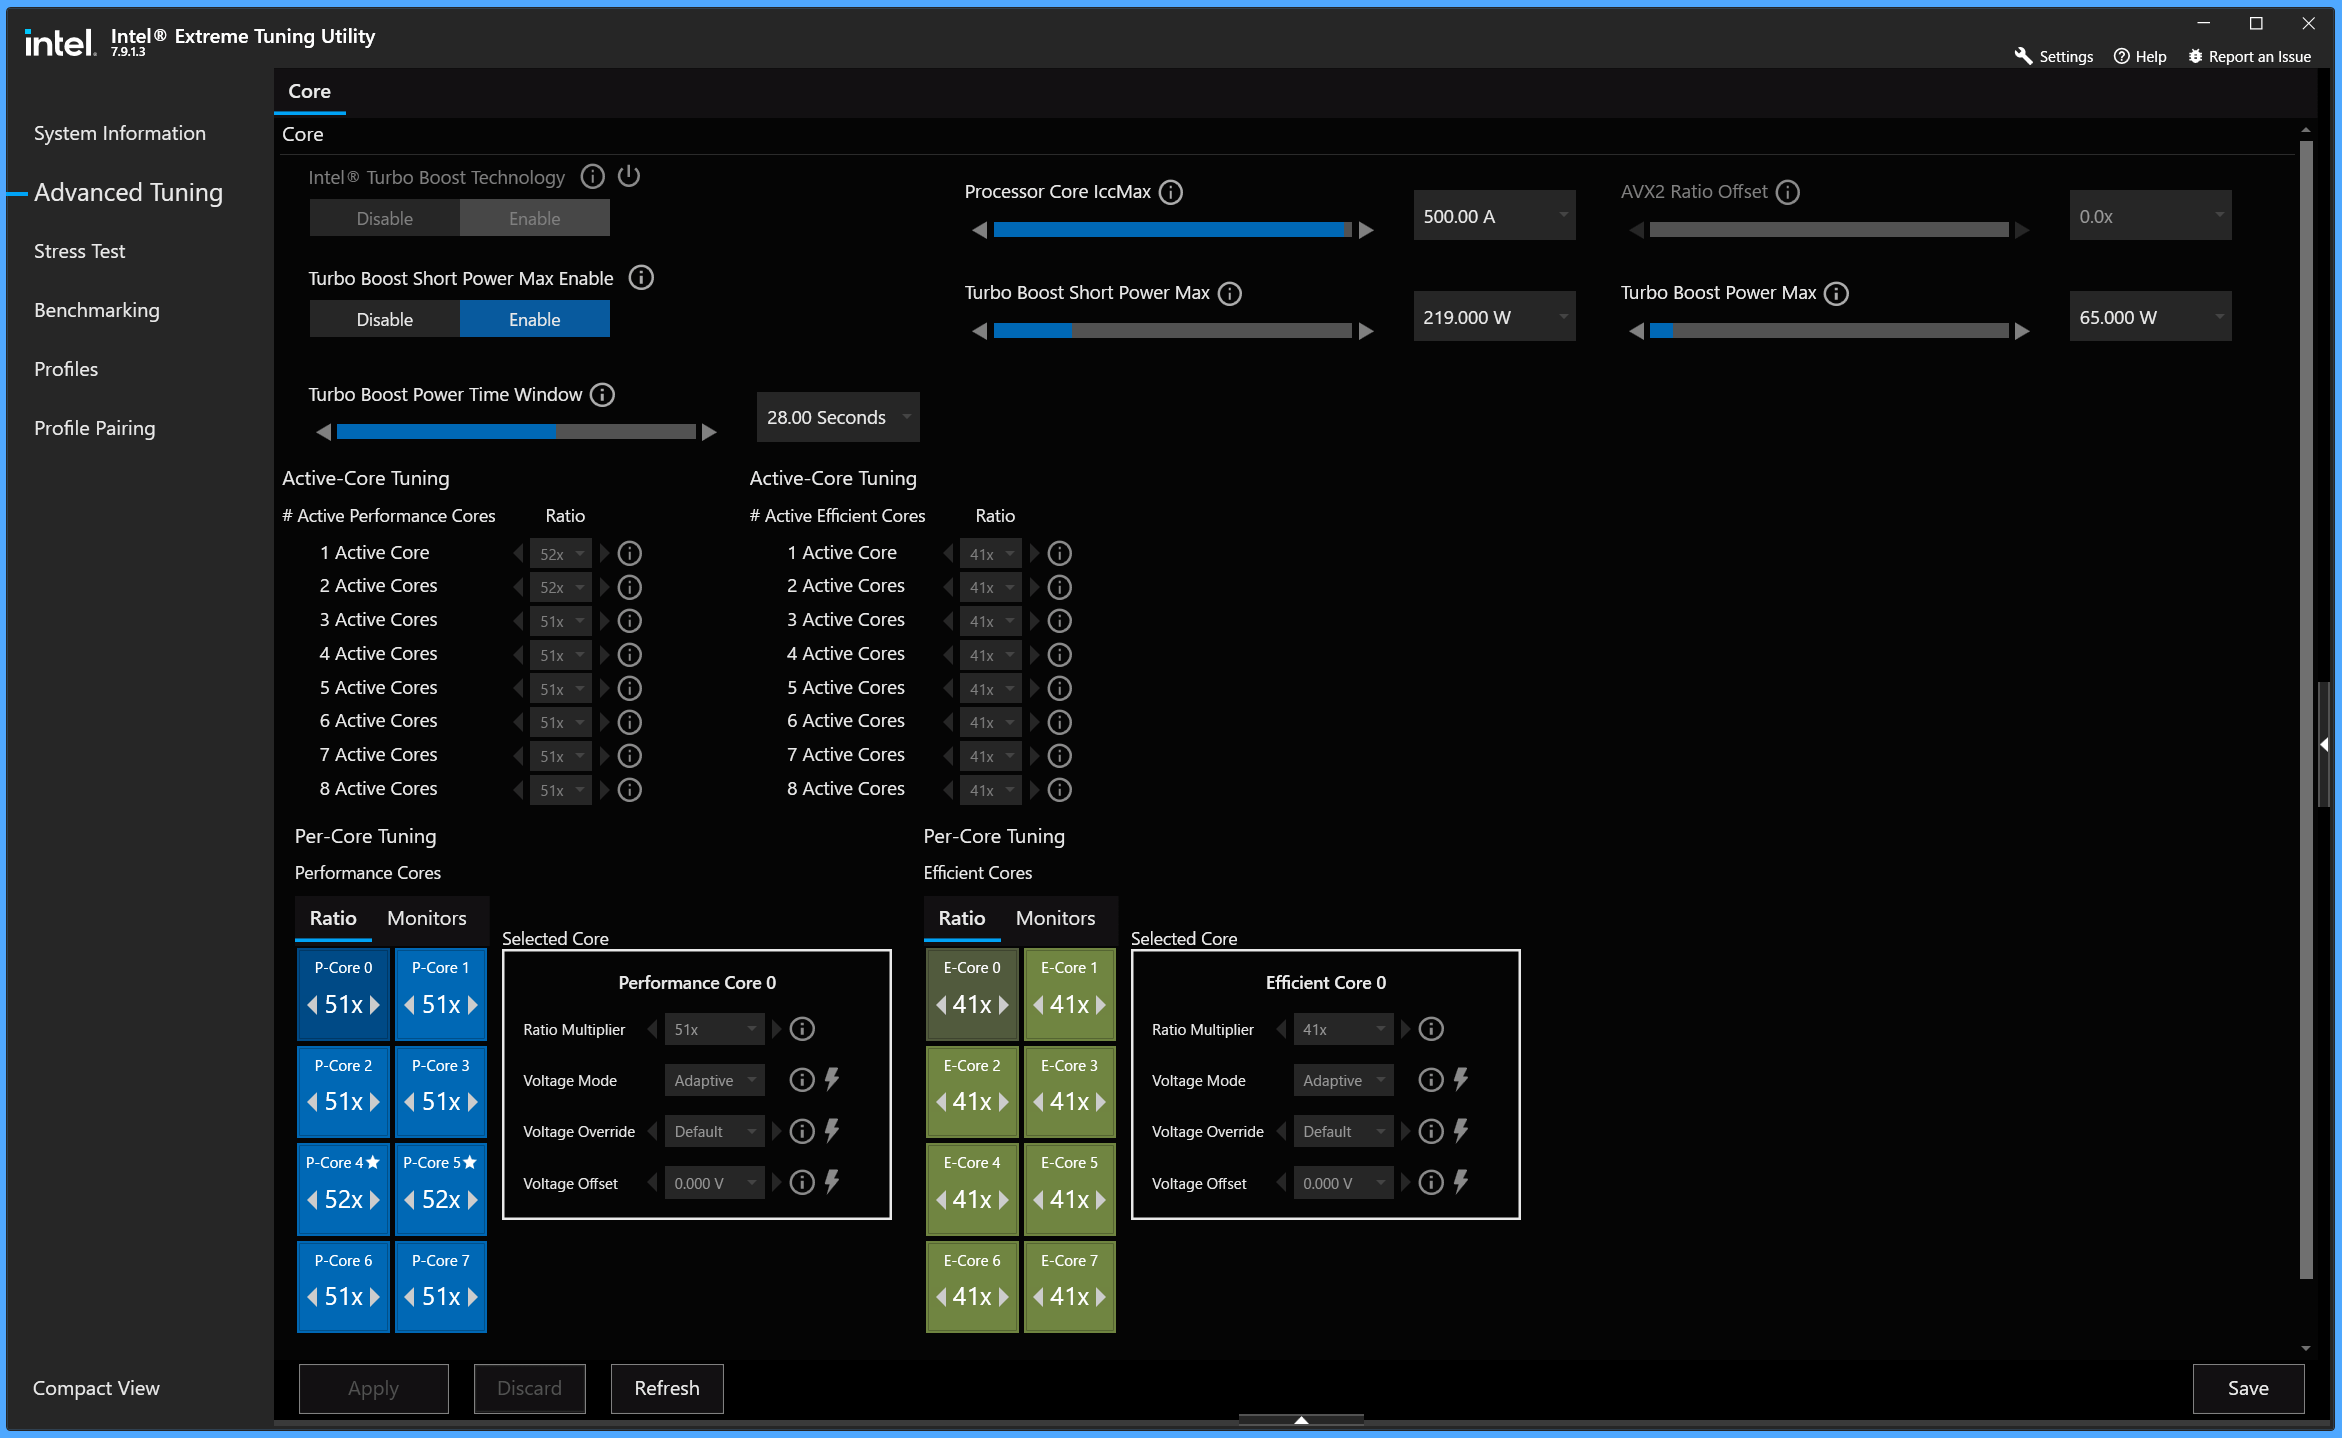The height and width of the screenshot is (1438, 2342).
Task: Select E-Core 3 tile
Action: click(x=1069, y=1091)
